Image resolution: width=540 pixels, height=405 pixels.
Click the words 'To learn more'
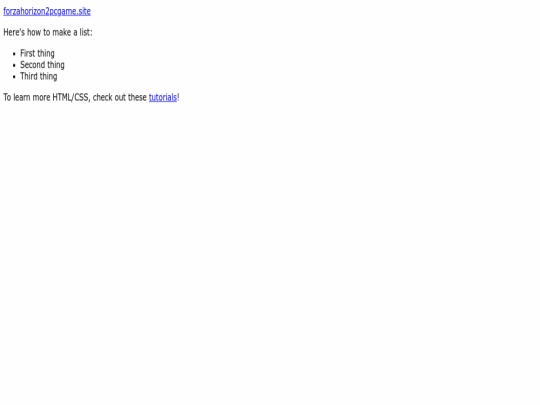click(27, 97)
